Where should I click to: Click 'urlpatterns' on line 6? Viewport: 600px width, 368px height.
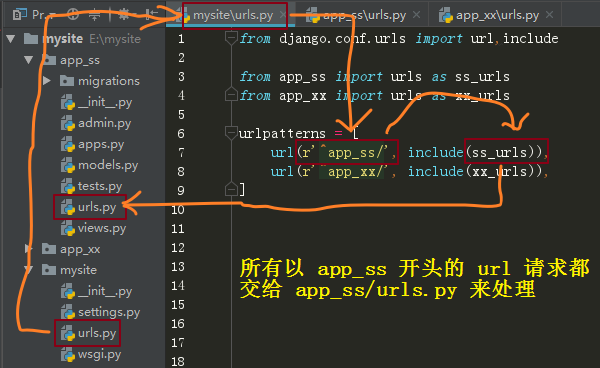coord(282,134)
